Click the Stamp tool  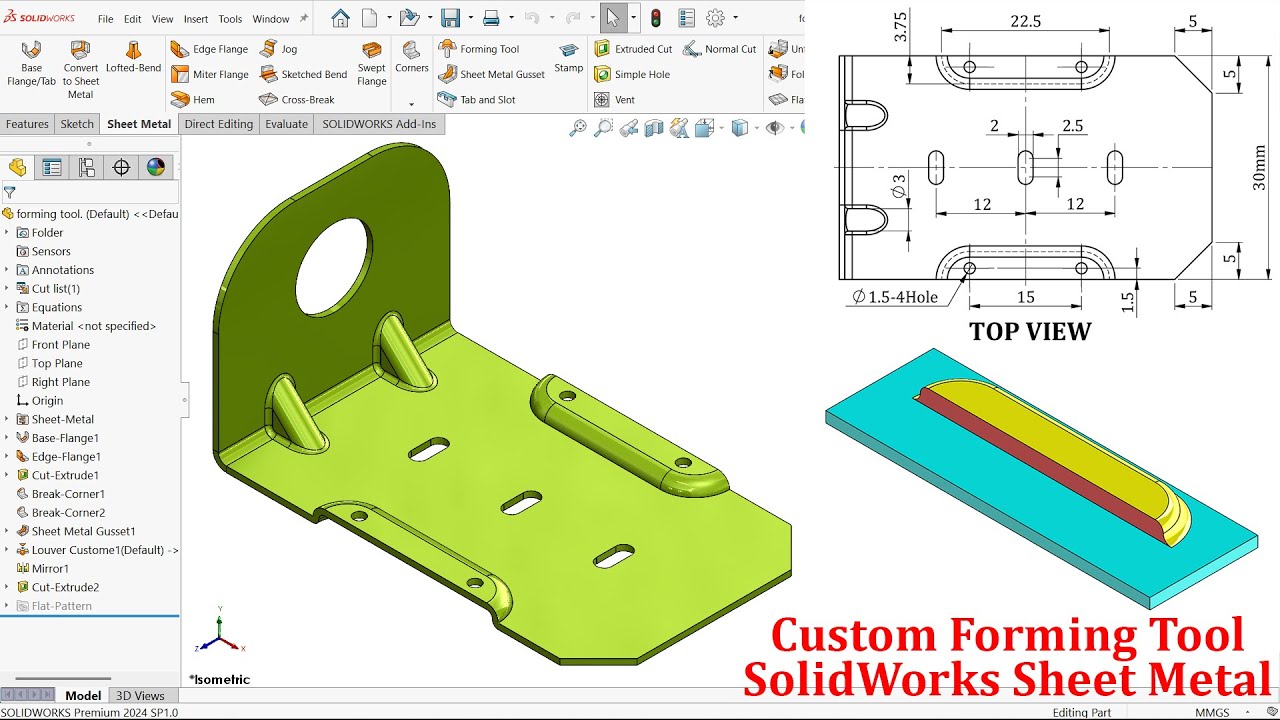pos(569,58)
